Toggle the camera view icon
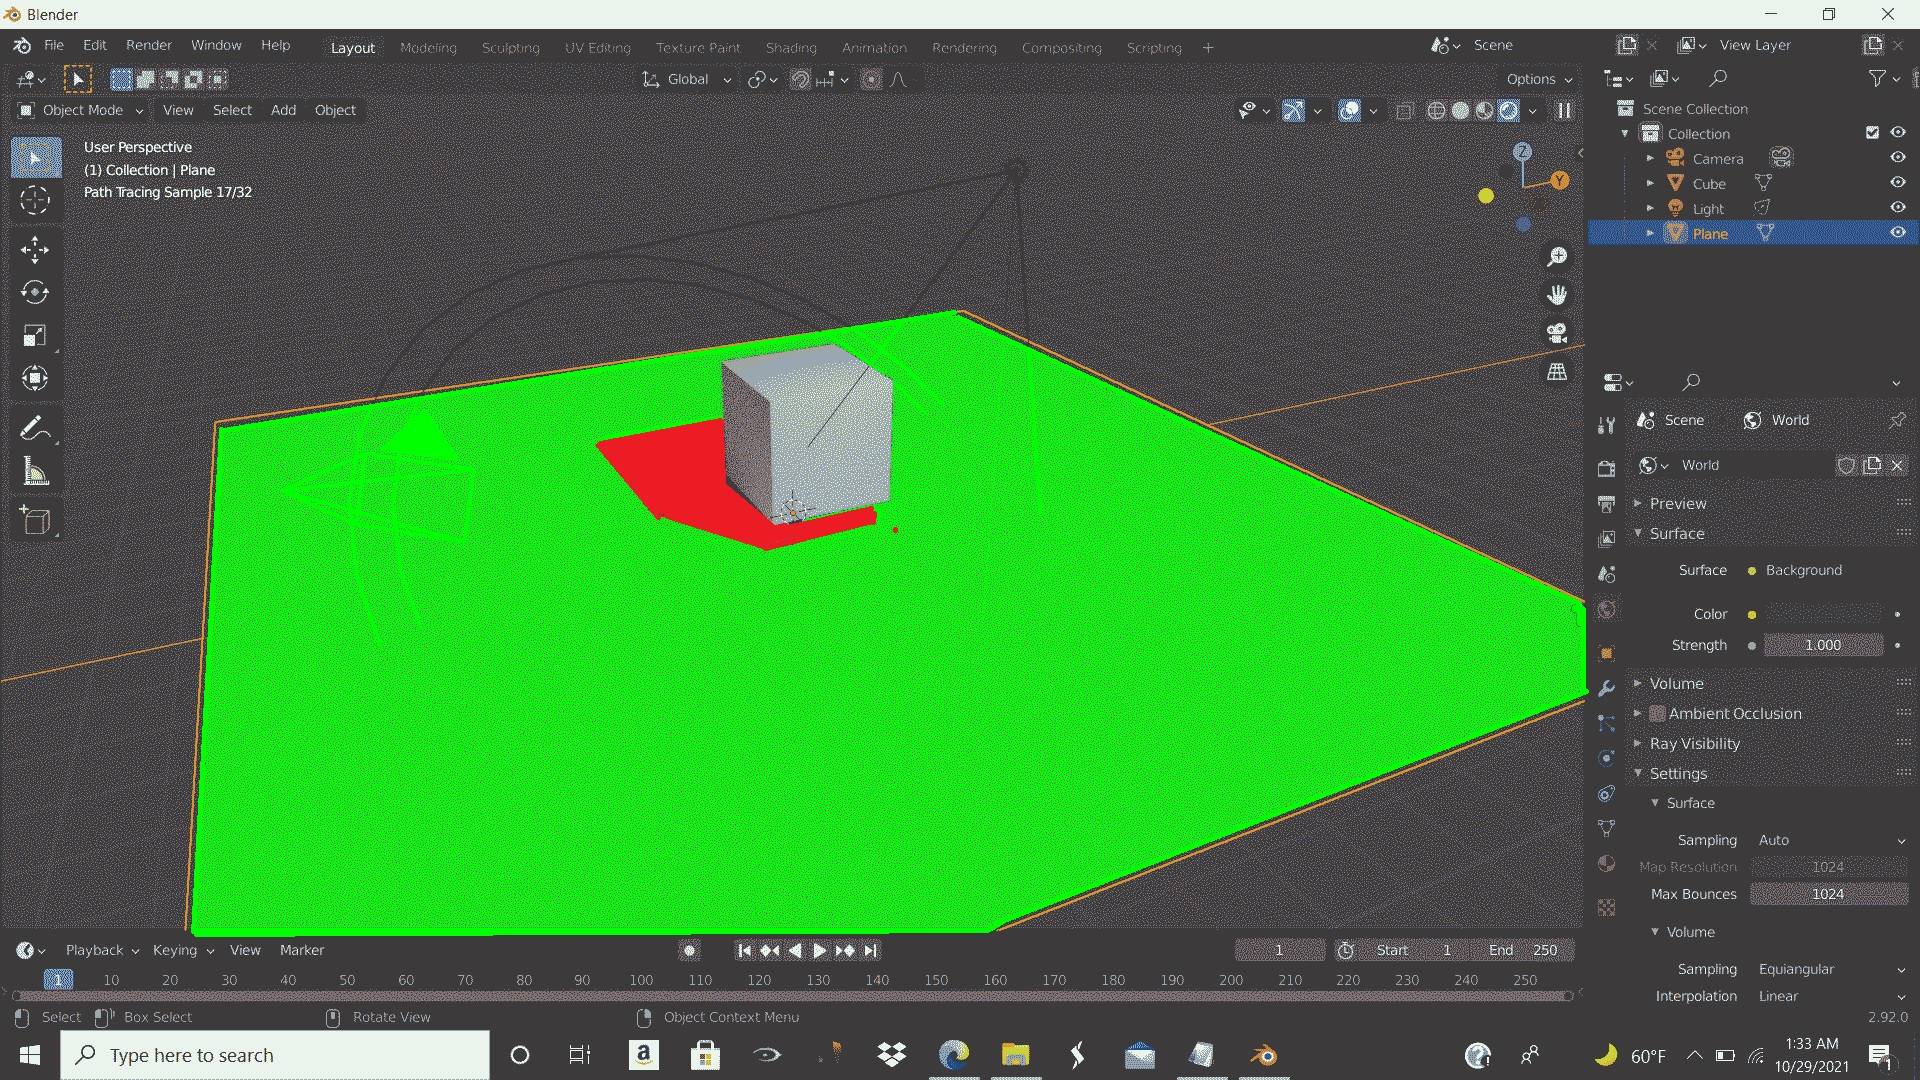The height and width of the screenshot is (1080, 1920). coord(1557,333)
